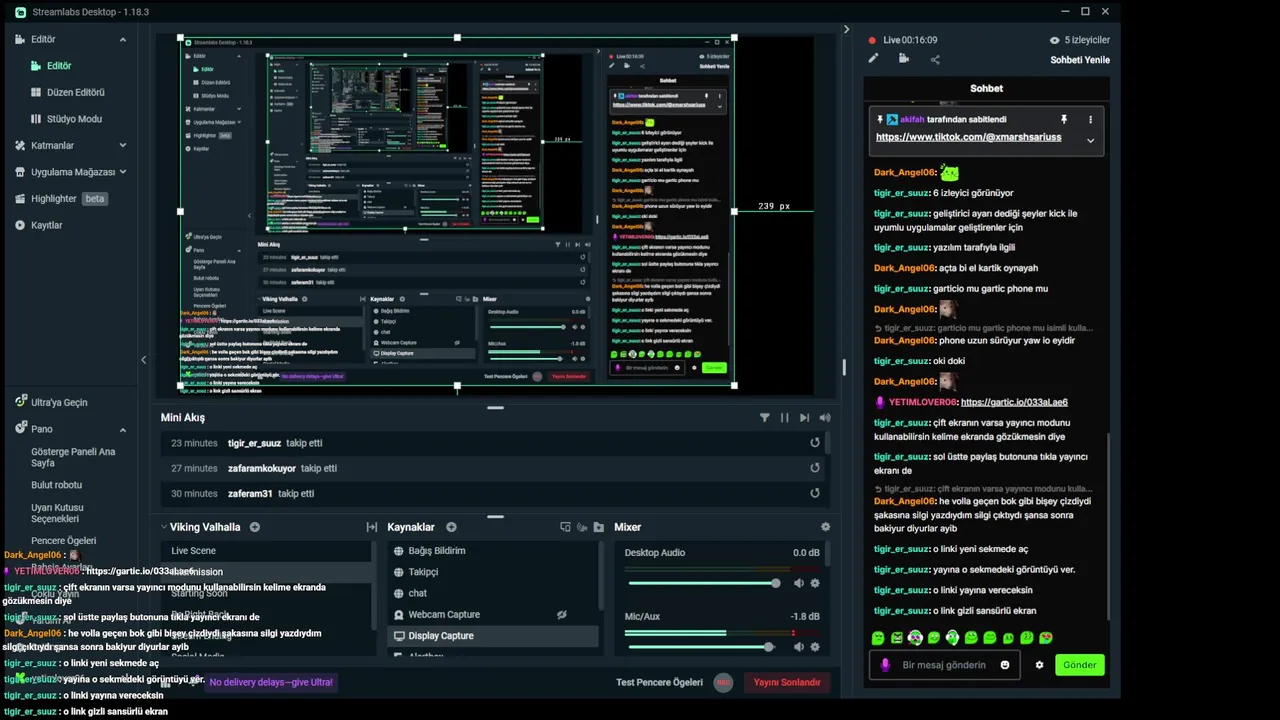Replay the zafaramkokuyor follow alert
This screenshot has width=1280, height=720.
pyautogui.click(x=815, y=468)
